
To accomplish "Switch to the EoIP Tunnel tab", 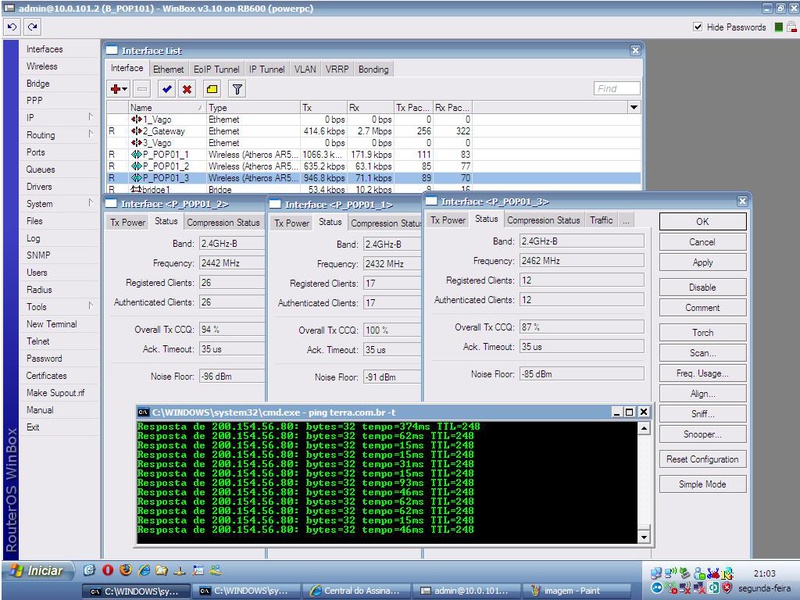I will 216,69.
